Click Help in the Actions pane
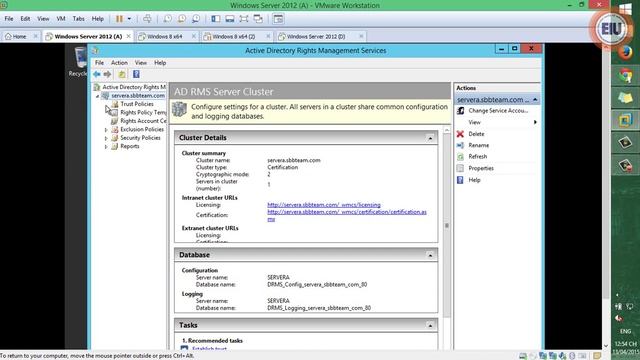Screen dimensions: 640x360 pos(474,180)
